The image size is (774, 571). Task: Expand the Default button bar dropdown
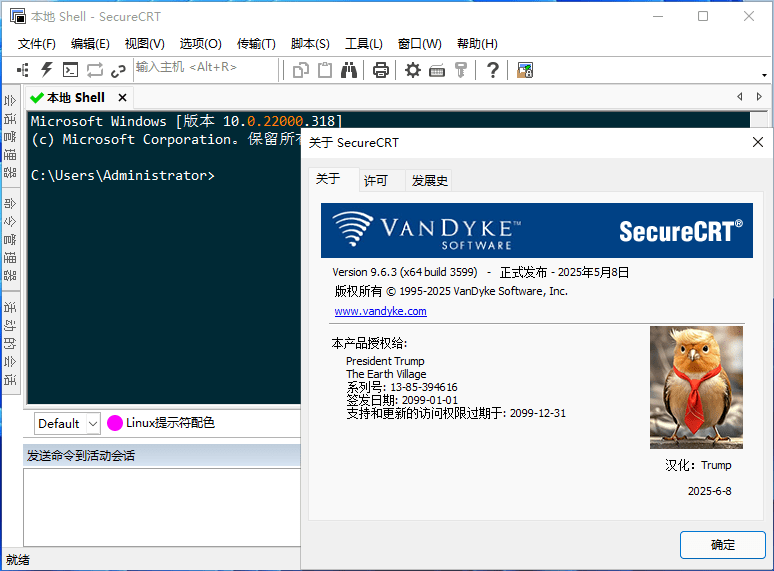(x=93, y=423)
